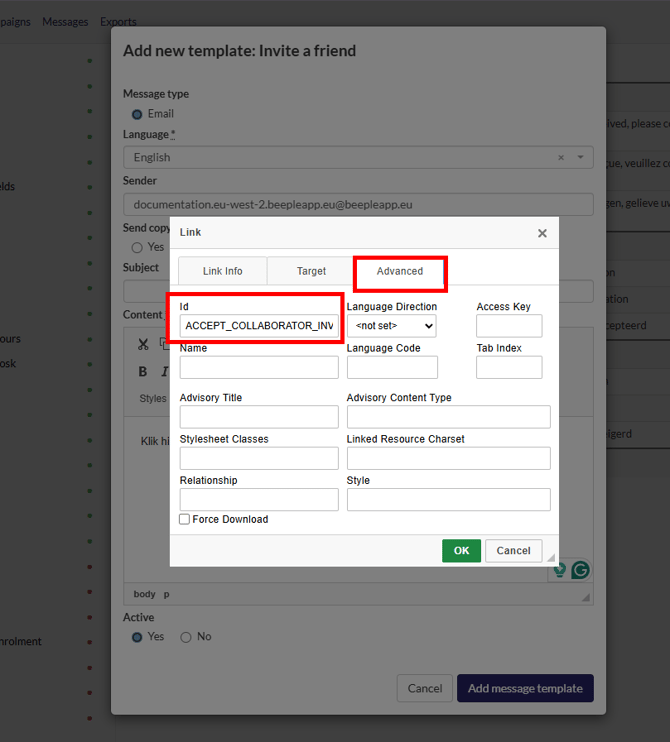Toggle Bold formatting in the editor

[x=143, y=372]
